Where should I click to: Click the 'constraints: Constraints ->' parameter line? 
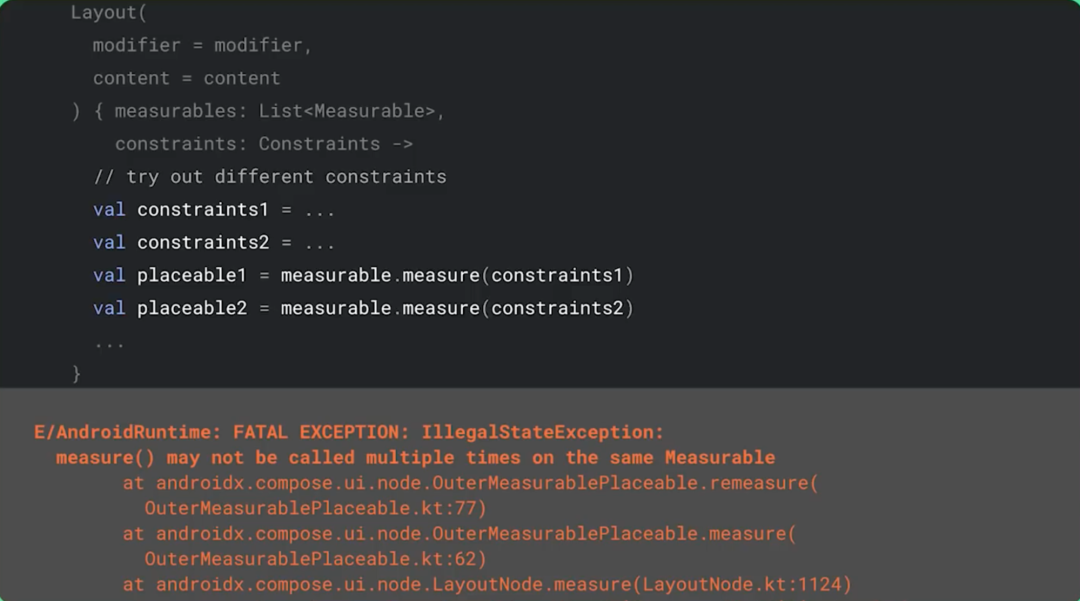263,144
